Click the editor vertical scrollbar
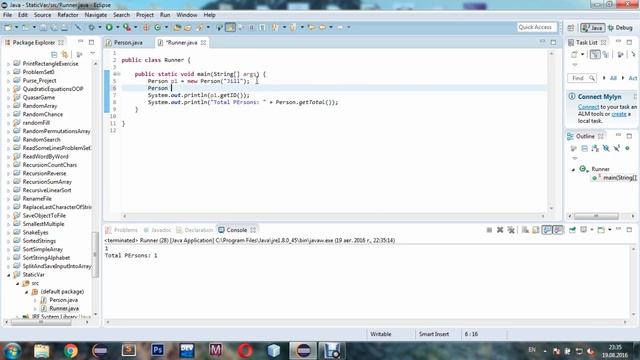The height and width of the screenshot is (360, 640). tap(551, 131)
